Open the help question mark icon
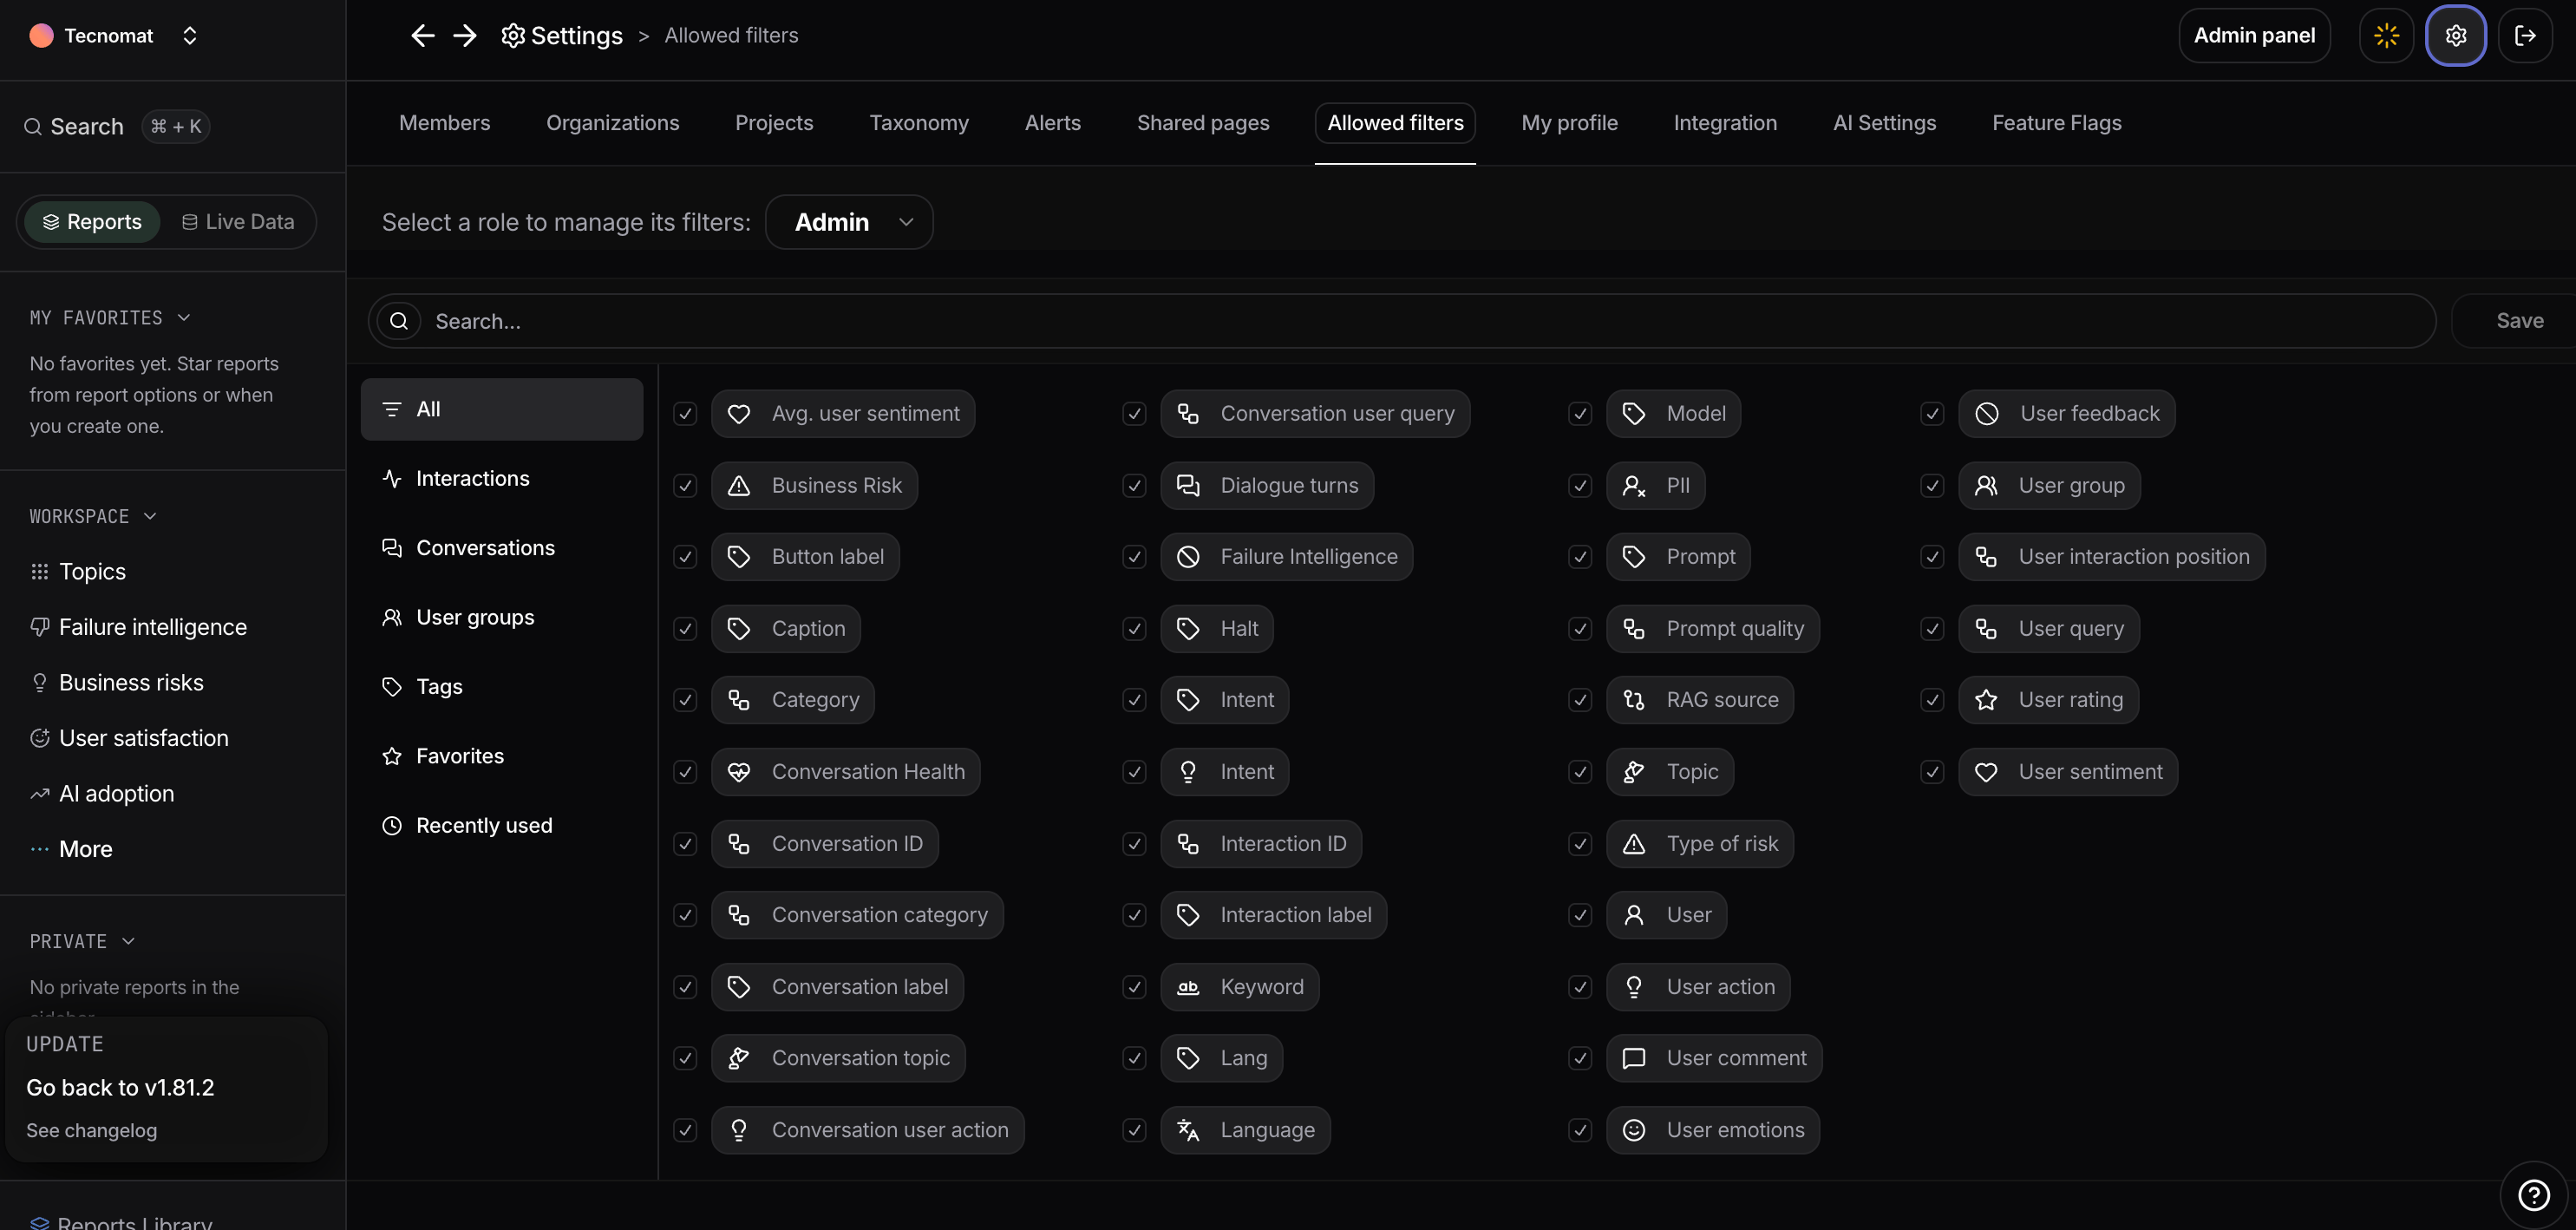 click(2534, 1194)
